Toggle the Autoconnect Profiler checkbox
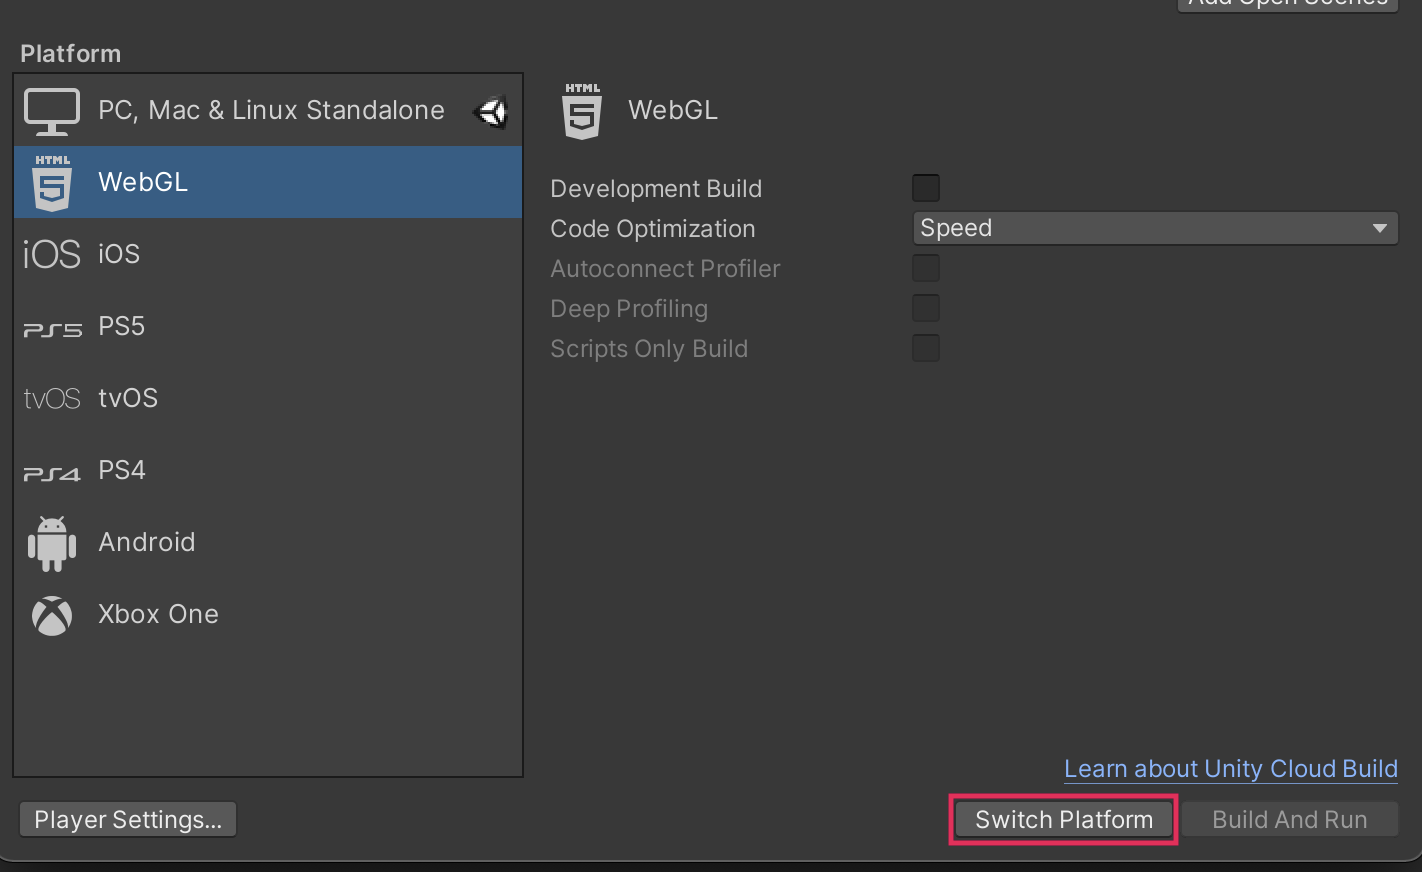Screen dimensions: 1422x872 point(926,268)
